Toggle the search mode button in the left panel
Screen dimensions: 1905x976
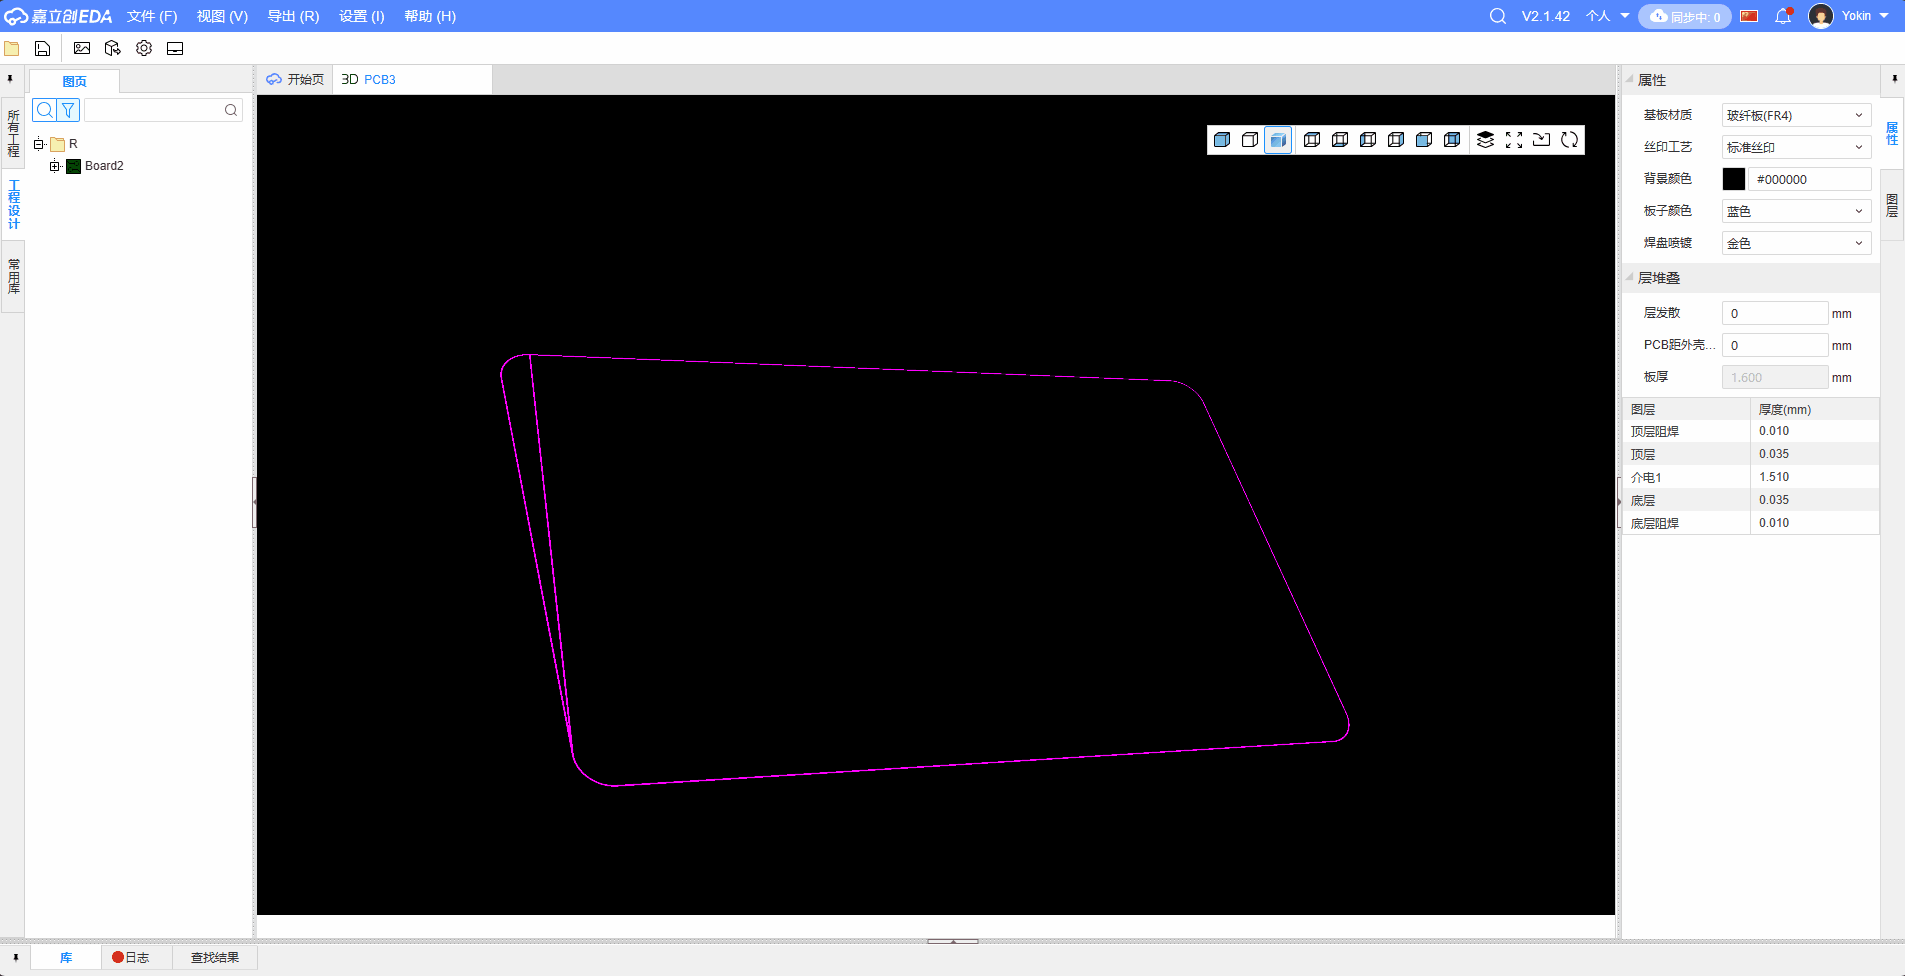click(44, 110)
